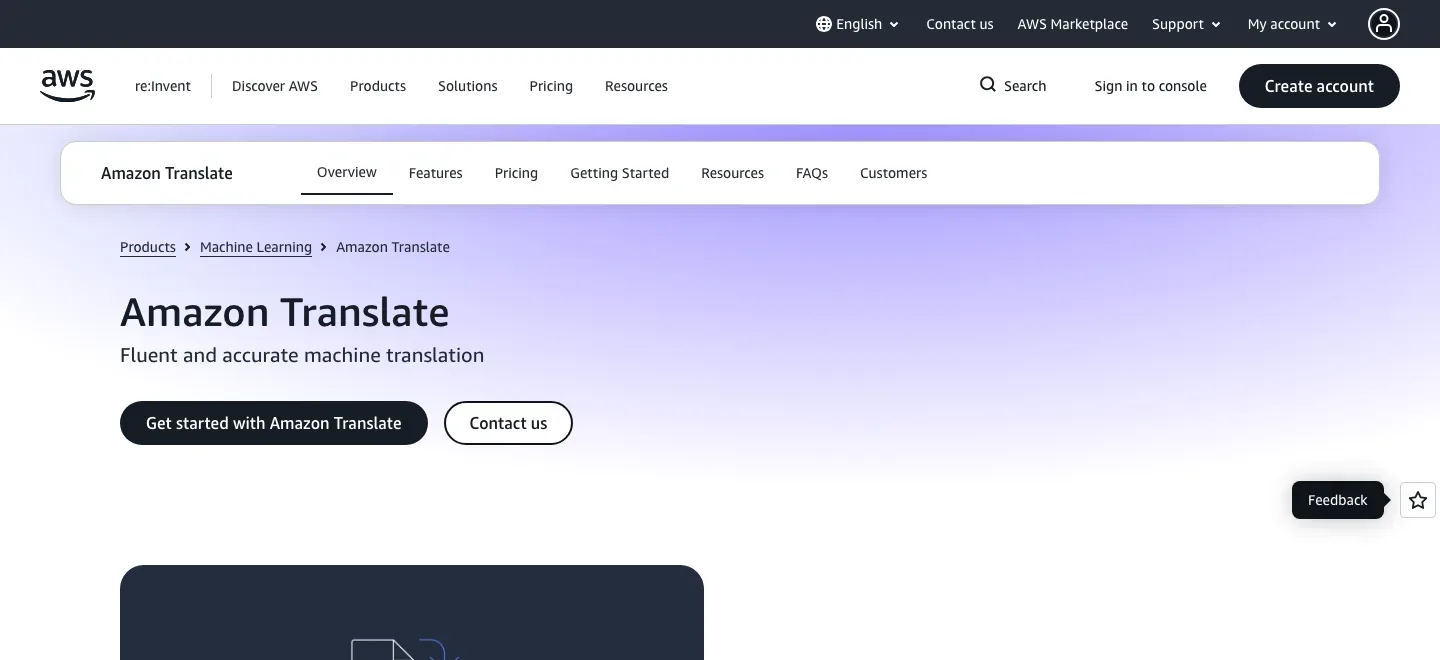The image size is (1440, 660).
Task: Open Contact us in top bar
Action: tap(960, 24)
